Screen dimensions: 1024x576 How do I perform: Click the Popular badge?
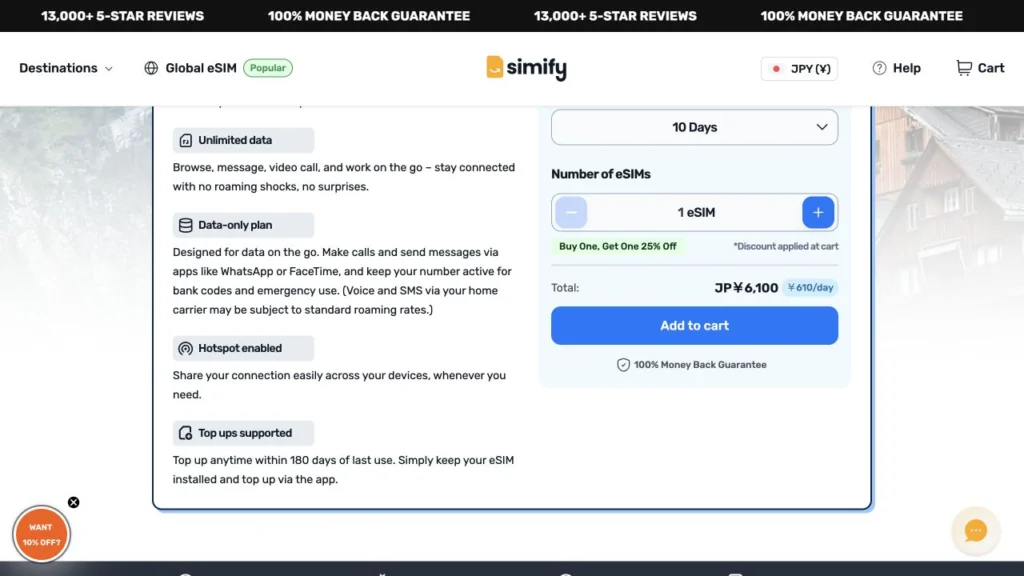click(268, 68)
